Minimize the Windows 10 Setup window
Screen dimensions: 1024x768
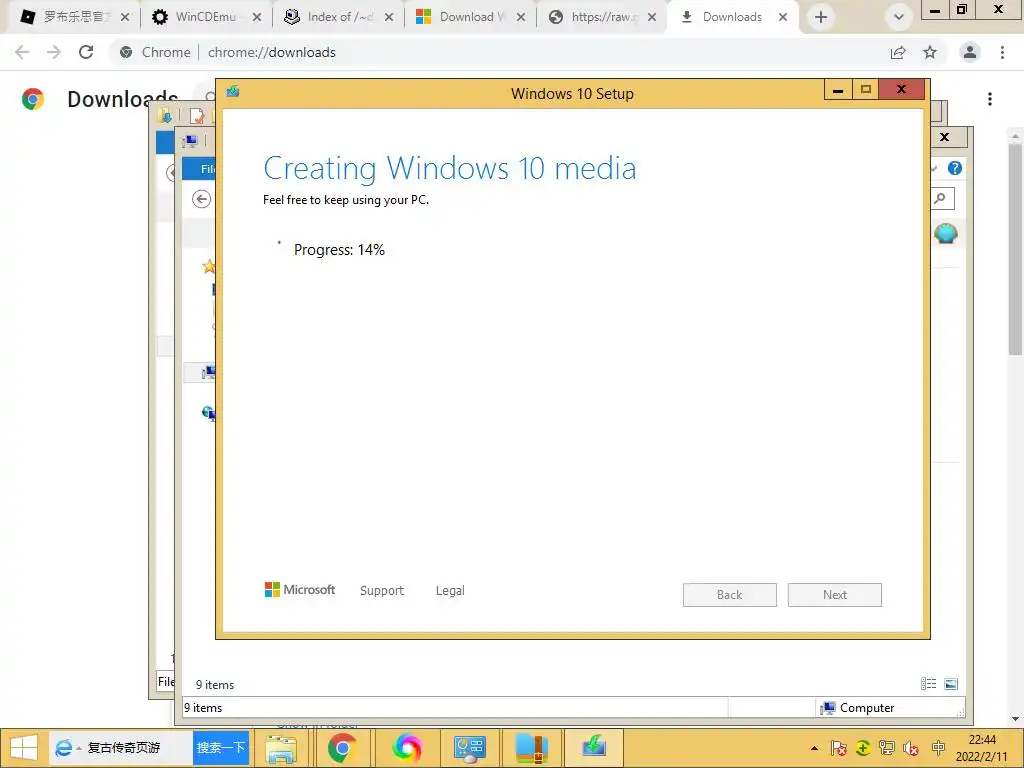coord(838,89)
